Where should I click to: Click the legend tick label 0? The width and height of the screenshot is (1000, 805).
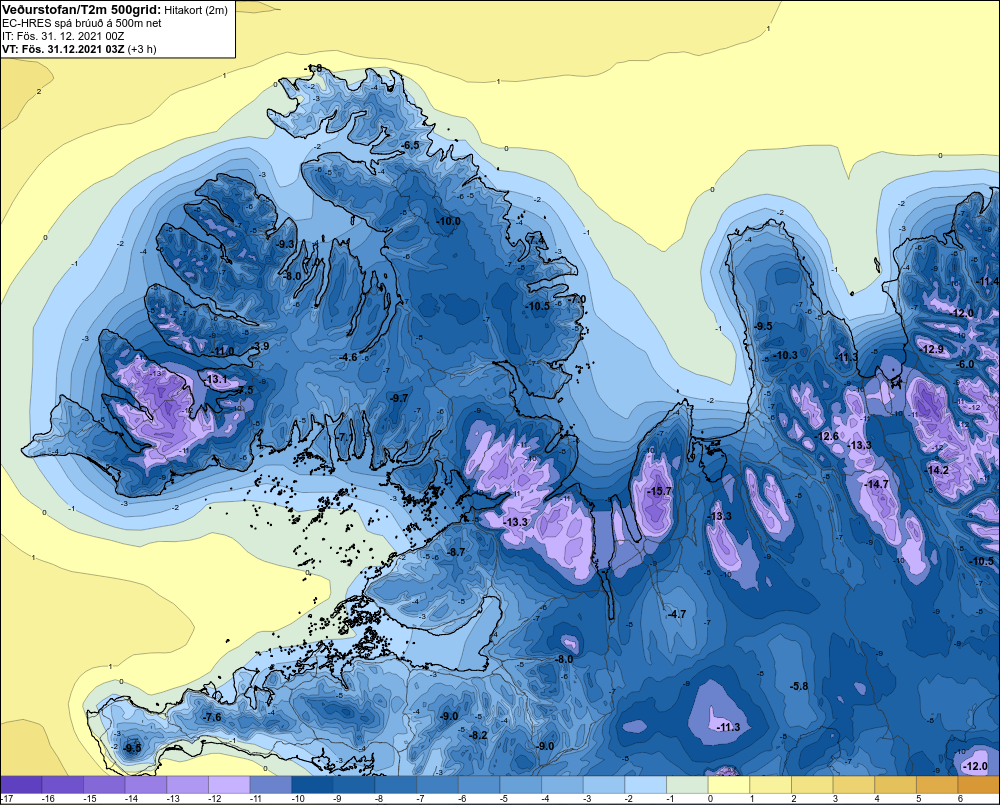710,799
